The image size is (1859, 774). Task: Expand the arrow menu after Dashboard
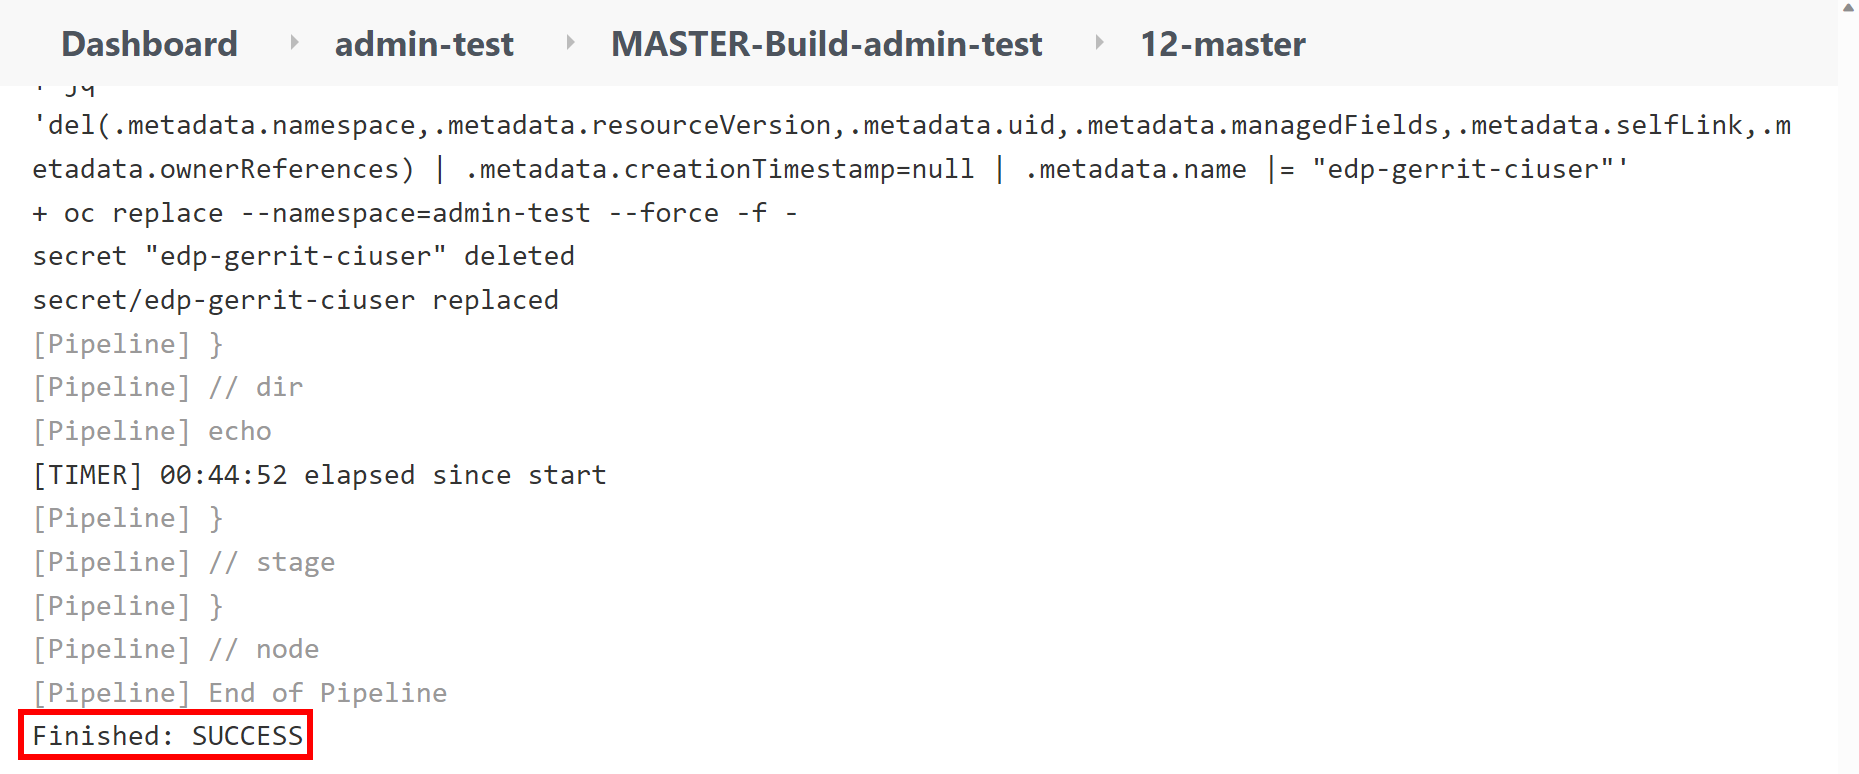pyautogui.click(x=294, y=42)
